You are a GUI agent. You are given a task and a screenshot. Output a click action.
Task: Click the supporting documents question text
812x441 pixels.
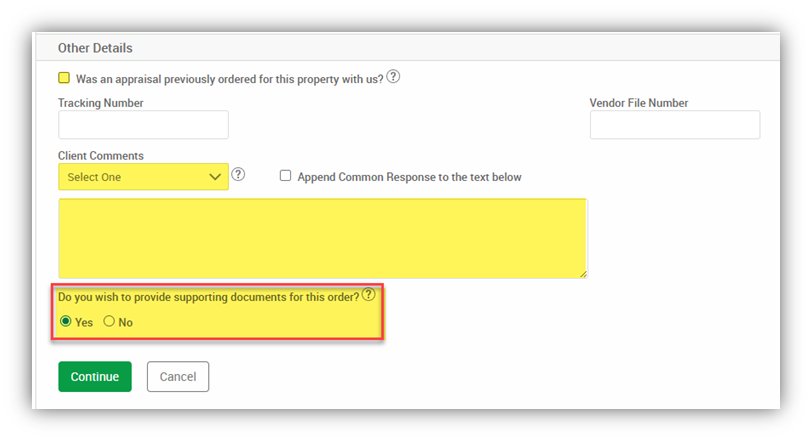208,297
